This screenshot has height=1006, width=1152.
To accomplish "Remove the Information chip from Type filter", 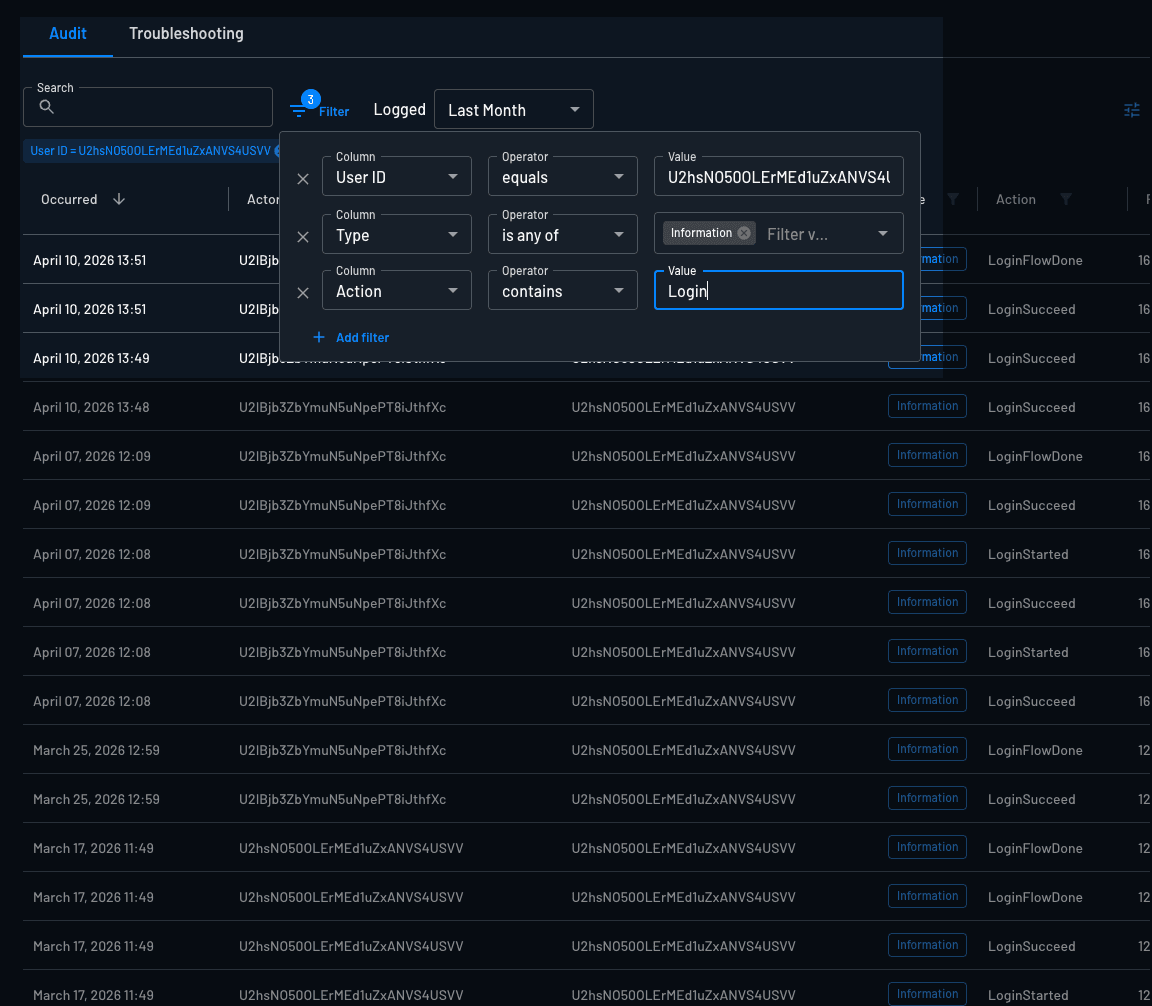I will point(744,233).
